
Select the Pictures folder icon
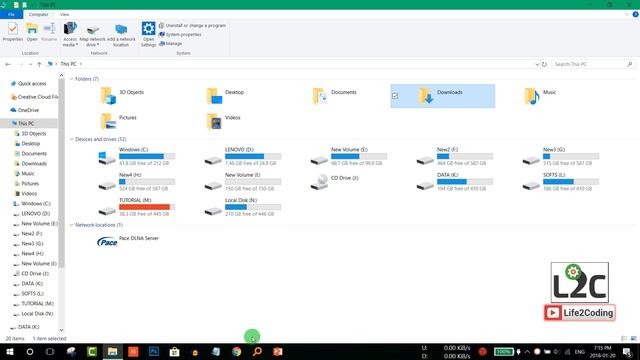(108, 121)
